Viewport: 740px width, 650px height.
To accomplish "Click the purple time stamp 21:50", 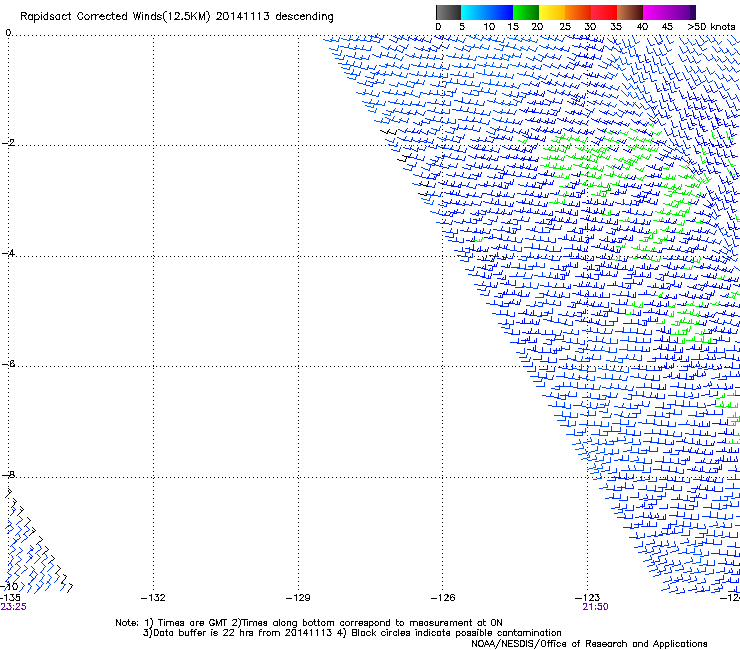I will coord(595,607).
